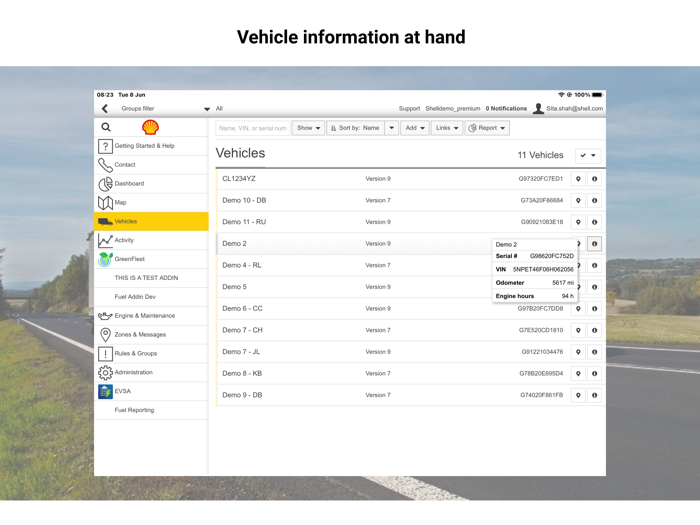Image resolution: width=700 pixels, height=525 pixels.
Task: Open THIS IS A TEST ADDIN
Action: pyautogui.click(x=151, y=278)
